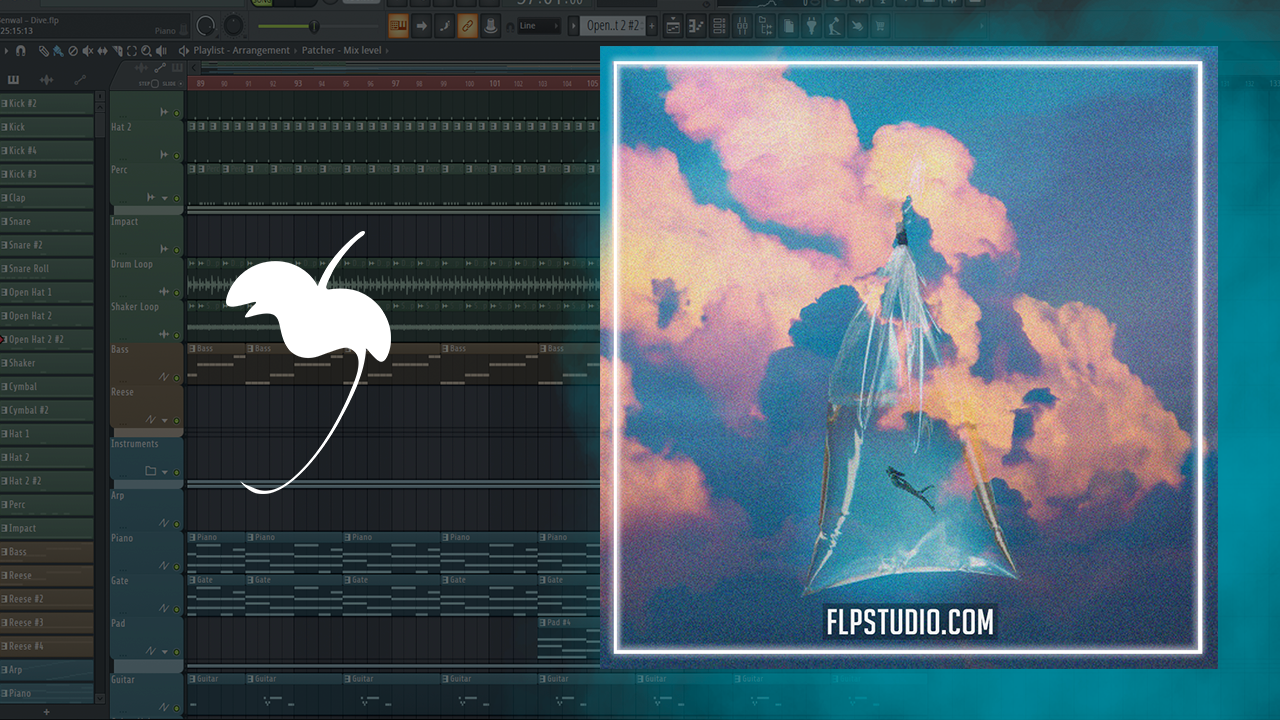Image resolution: width=1280 pixels, height=720 pixels.
Task: Toggle mute on the Bass track
Action: 177,377
